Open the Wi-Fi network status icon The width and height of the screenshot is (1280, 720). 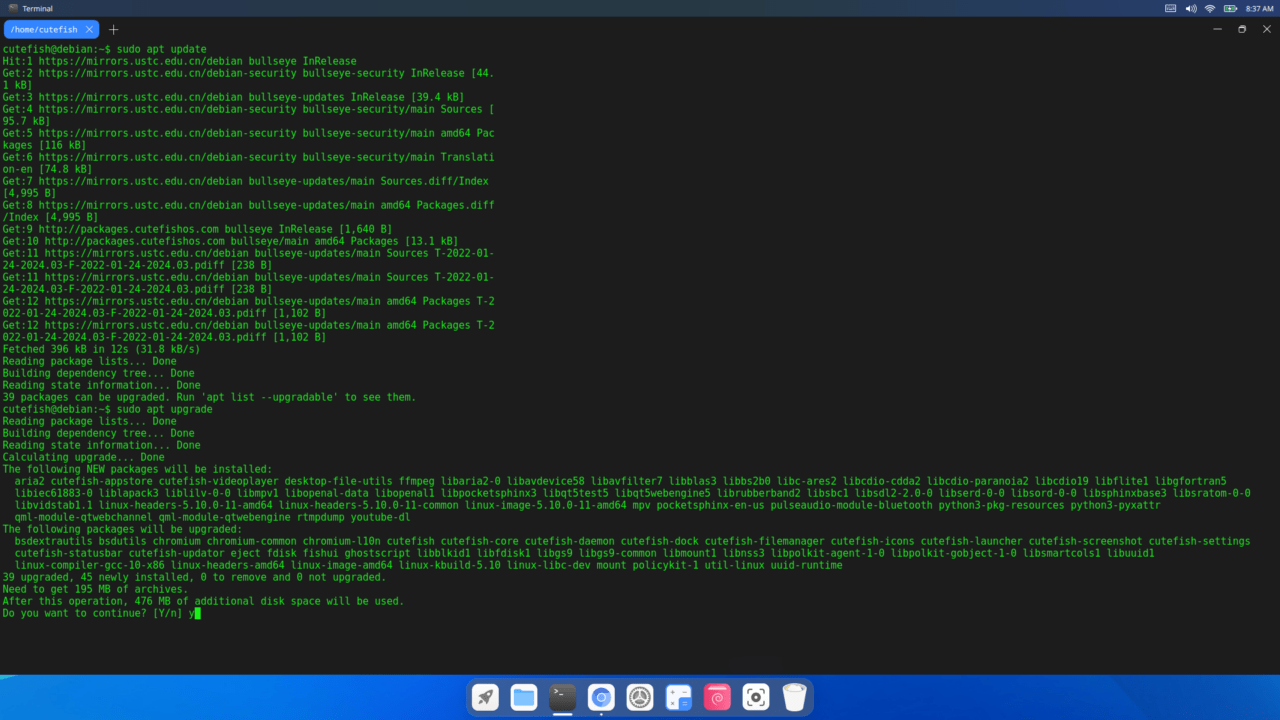[x=1209, y=8]
